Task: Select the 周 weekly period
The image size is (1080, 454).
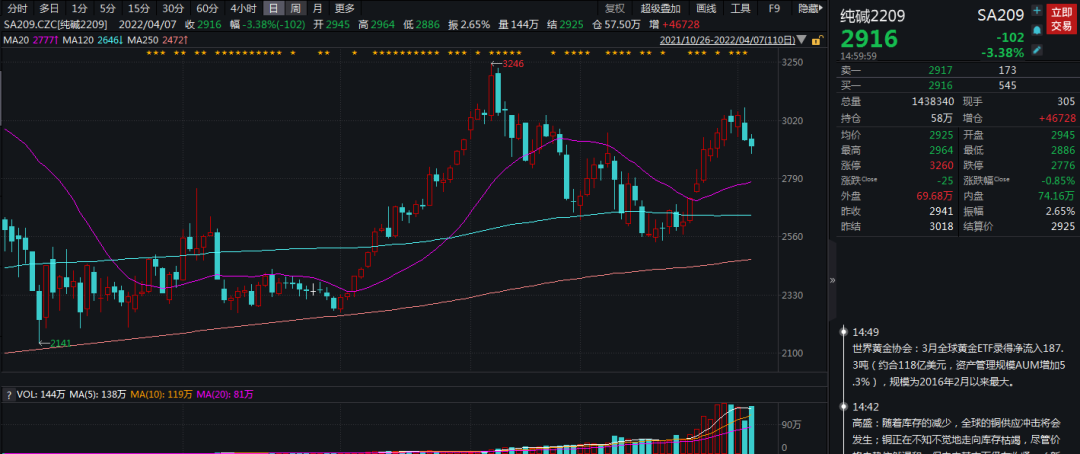Action: (295, 8)
